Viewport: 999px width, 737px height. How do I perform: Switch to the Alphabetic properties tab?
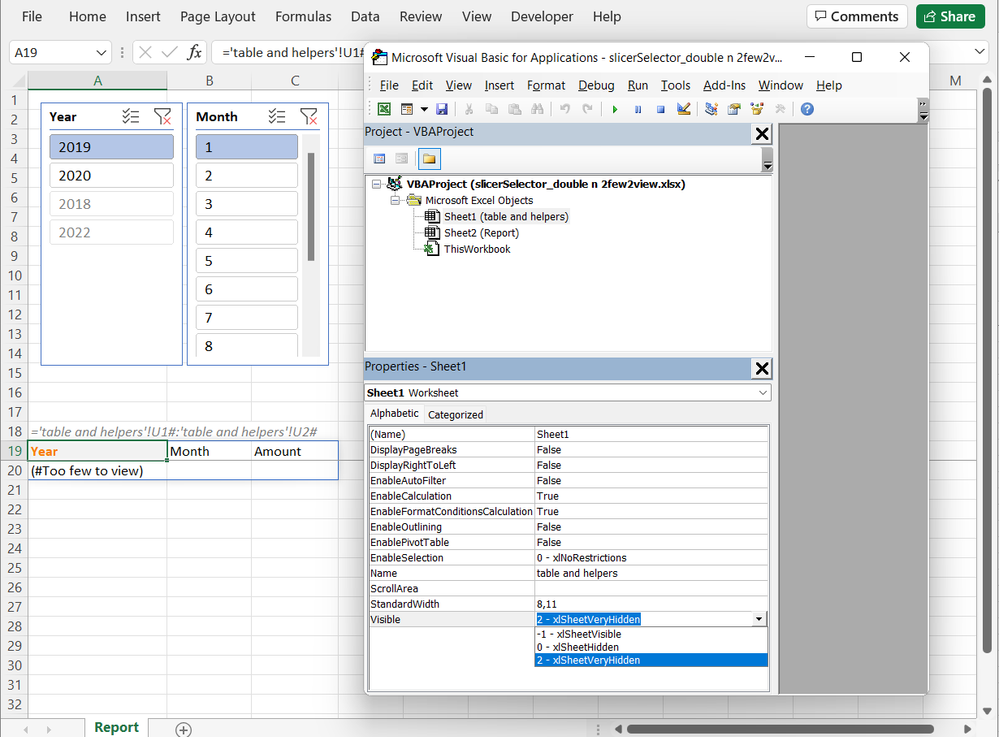coord(394,413)
